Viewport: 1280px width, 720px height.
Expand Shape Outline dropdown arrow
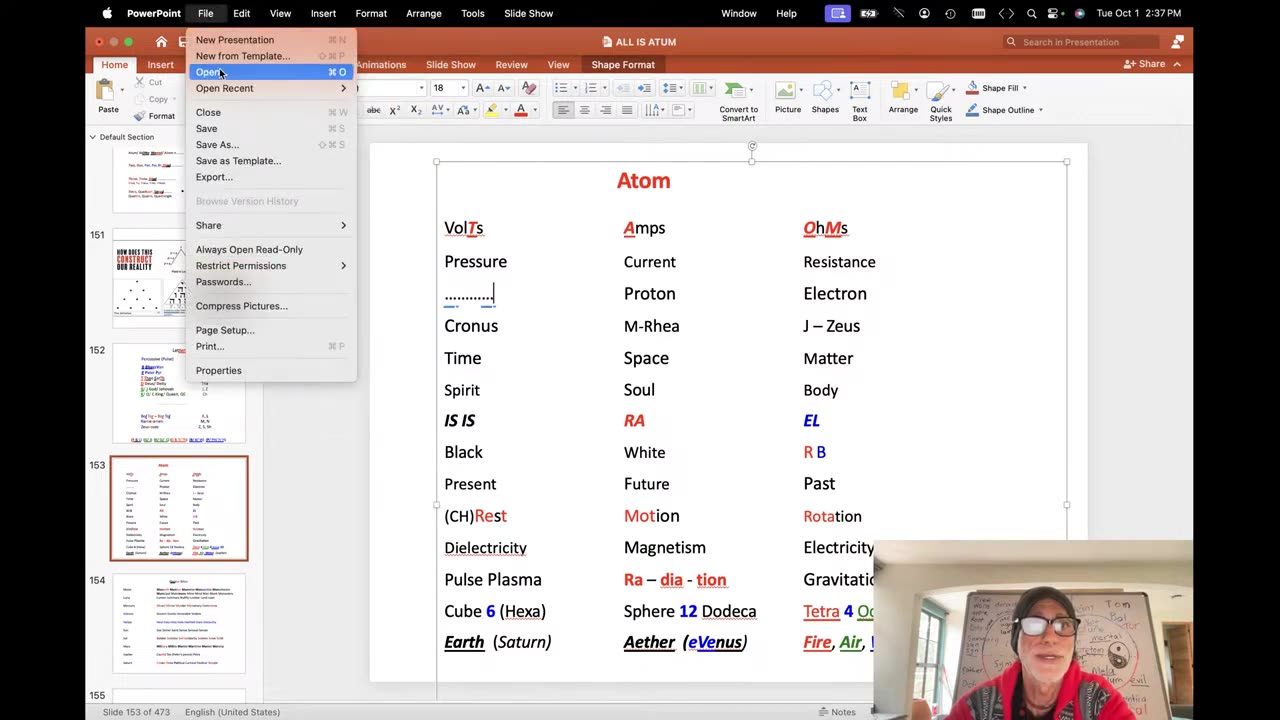[x=1040, y=110]
